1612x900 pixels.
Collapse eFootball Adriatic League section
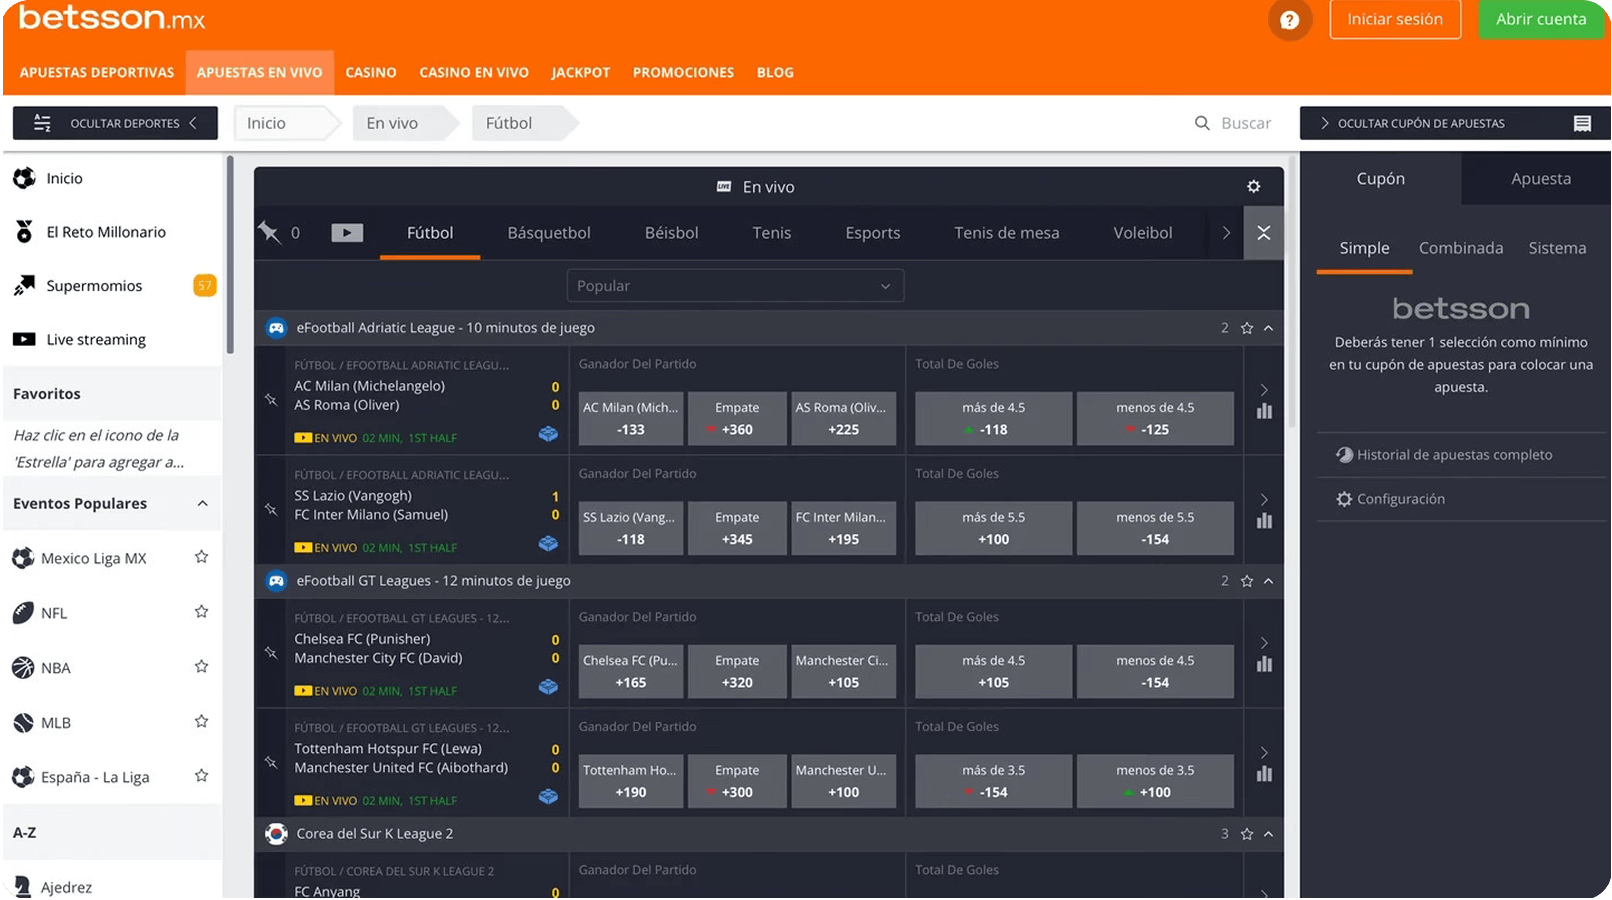click(x=1269, y=328)
